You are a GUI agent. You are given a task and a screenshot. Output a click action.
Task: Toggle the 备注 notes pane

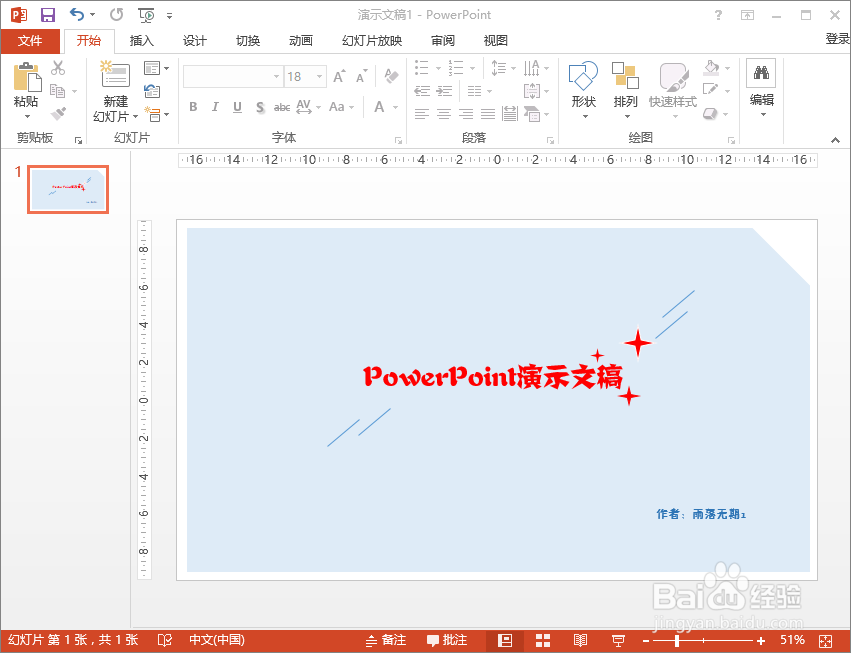[x=386, y=641]
